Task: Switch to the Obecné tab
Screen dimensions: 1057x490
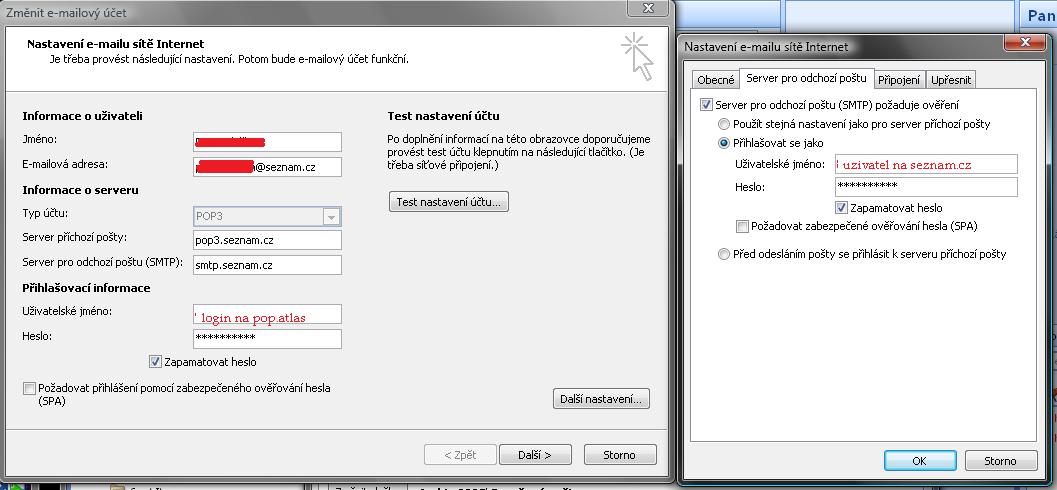Action: (716, 80)
